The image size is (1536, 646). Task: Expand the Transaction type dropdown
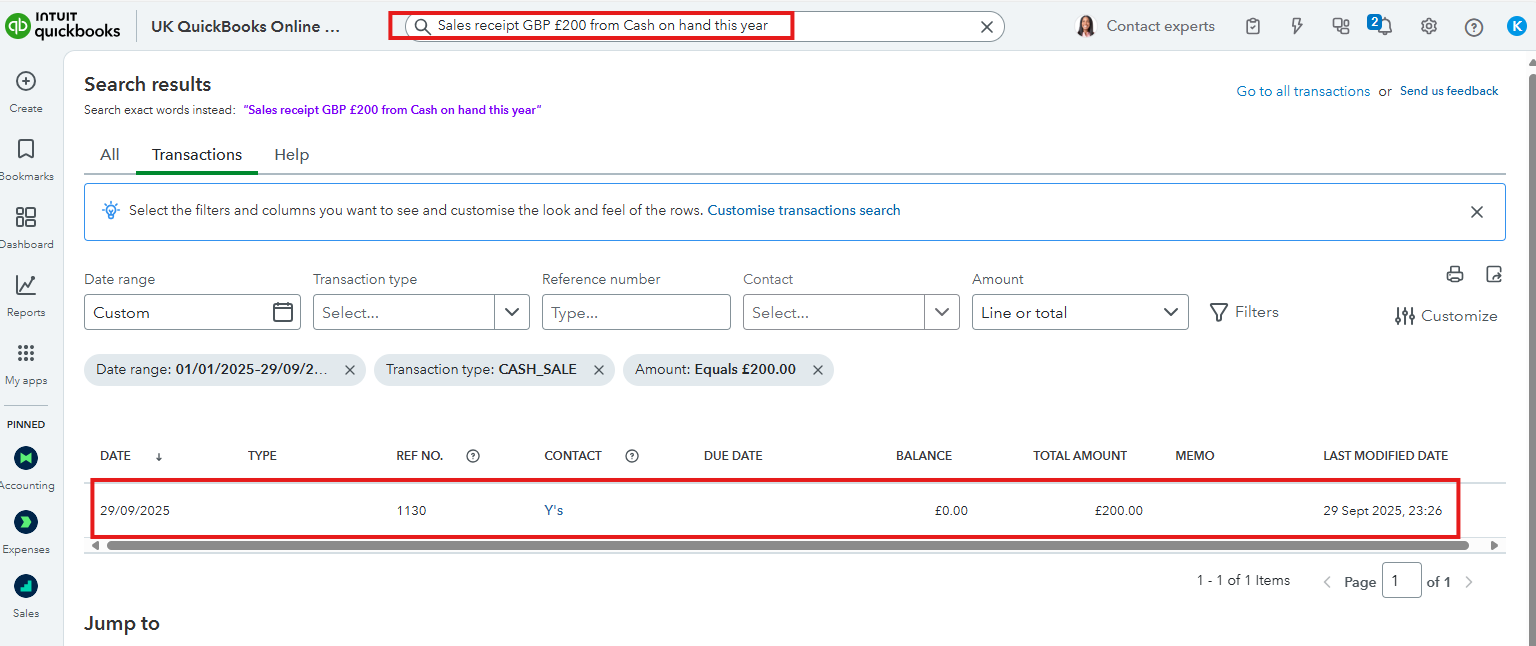pyautogui.click(x=512, y=312)
